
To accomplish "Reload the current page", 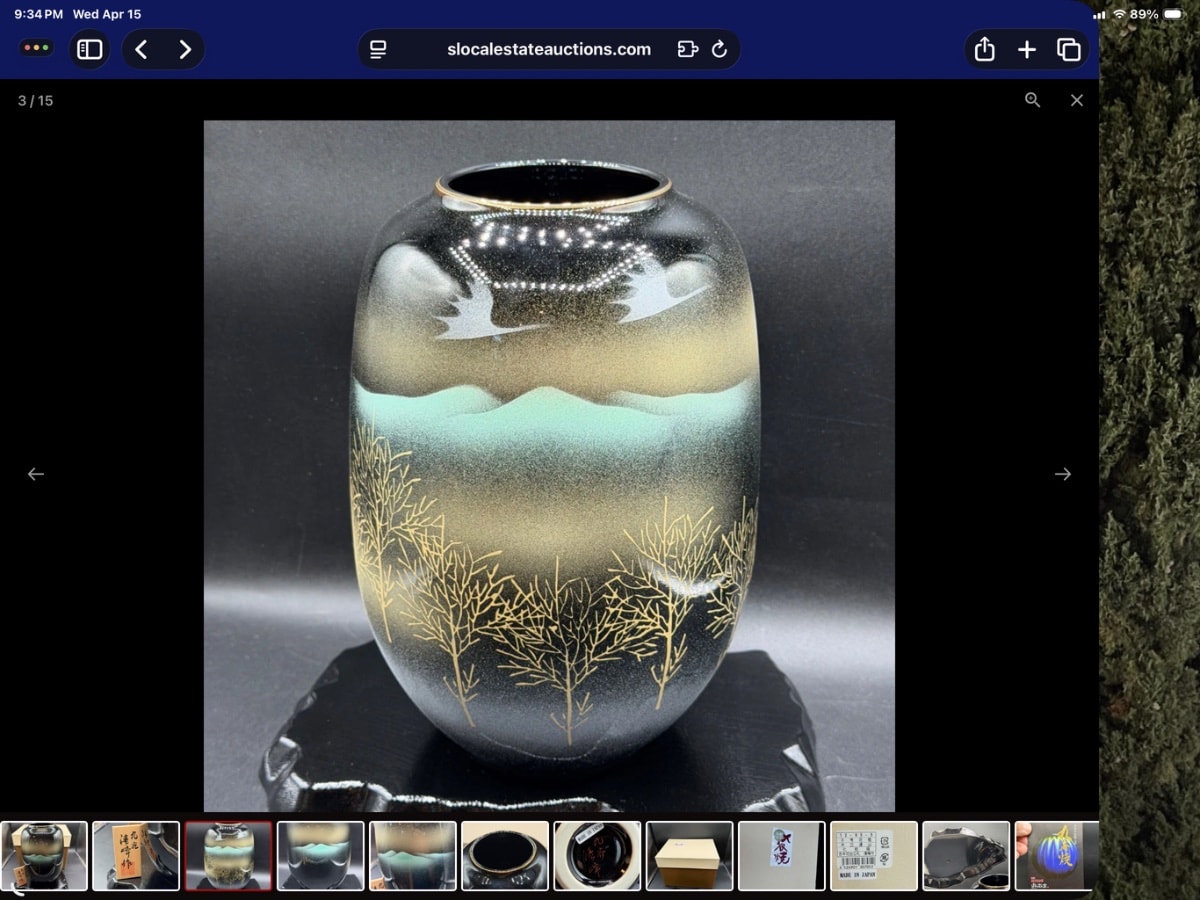I will (719, 49).
